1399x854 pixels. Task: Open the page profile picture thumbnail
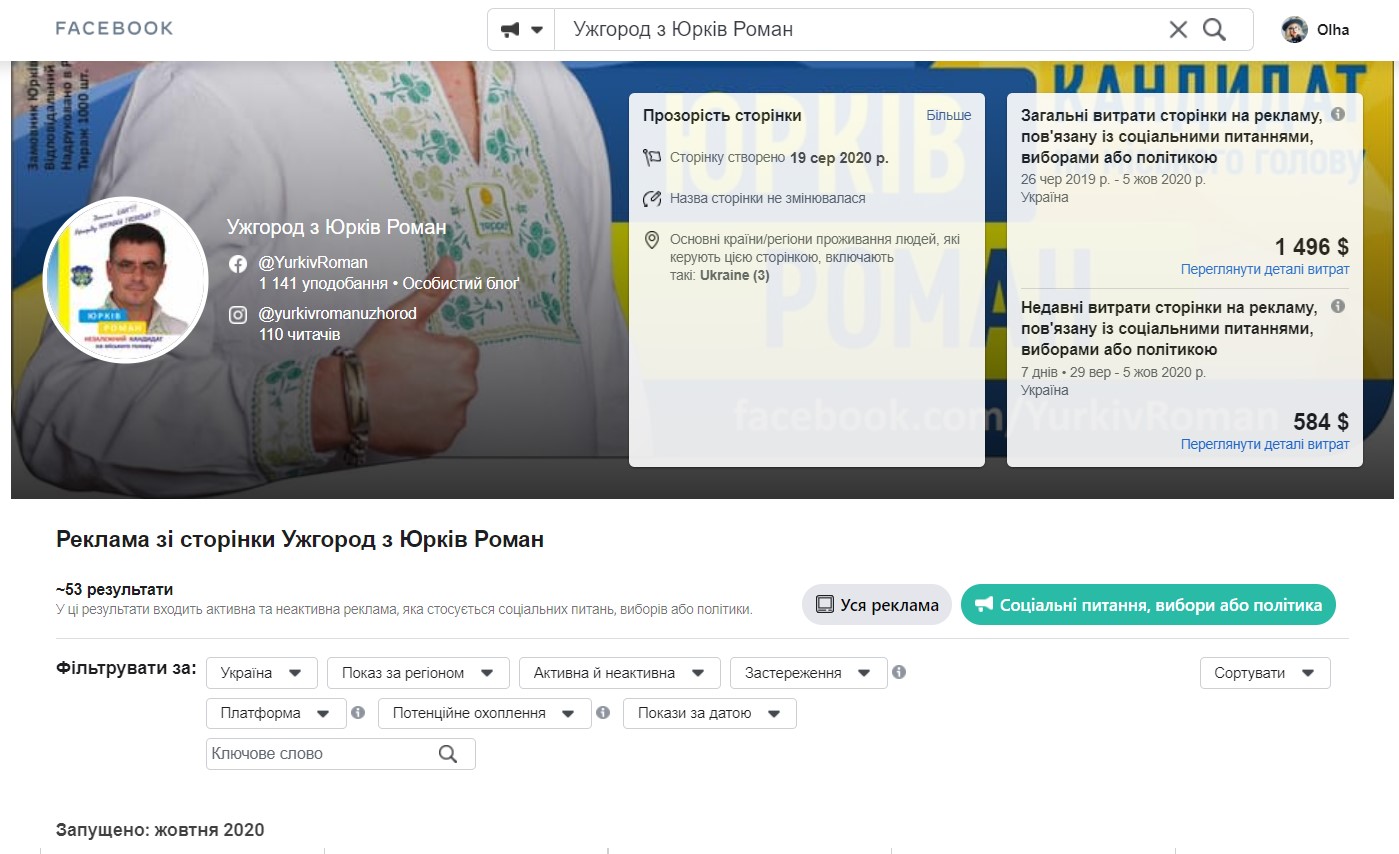126,279
